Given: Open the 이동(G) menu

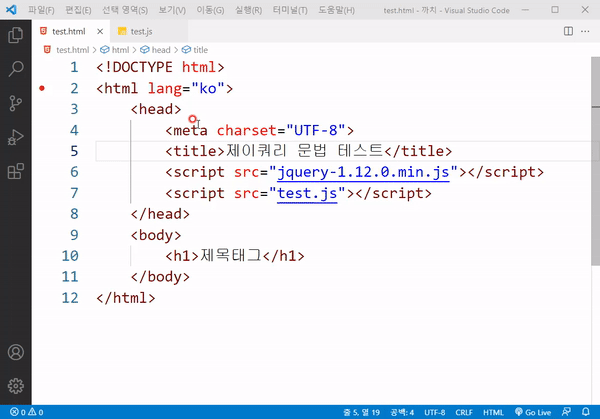Looking at the screenshot, I should point(210,10).
